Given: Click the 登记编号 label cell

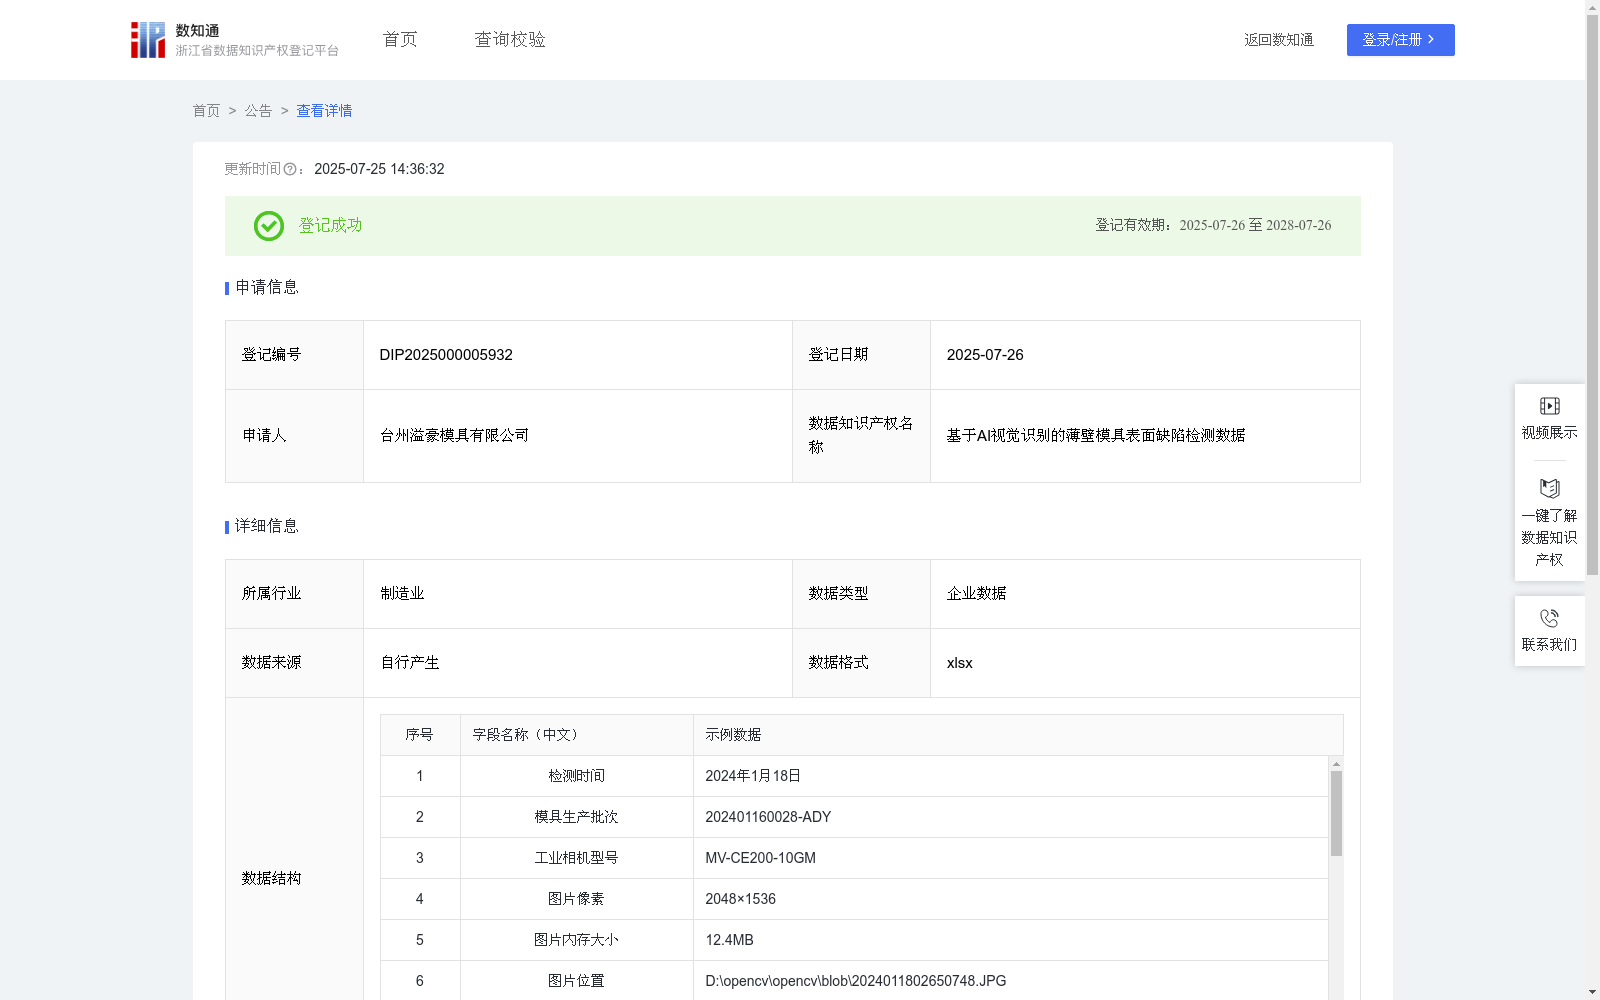Looking at the screenshot, I should (x=294, y=355).
